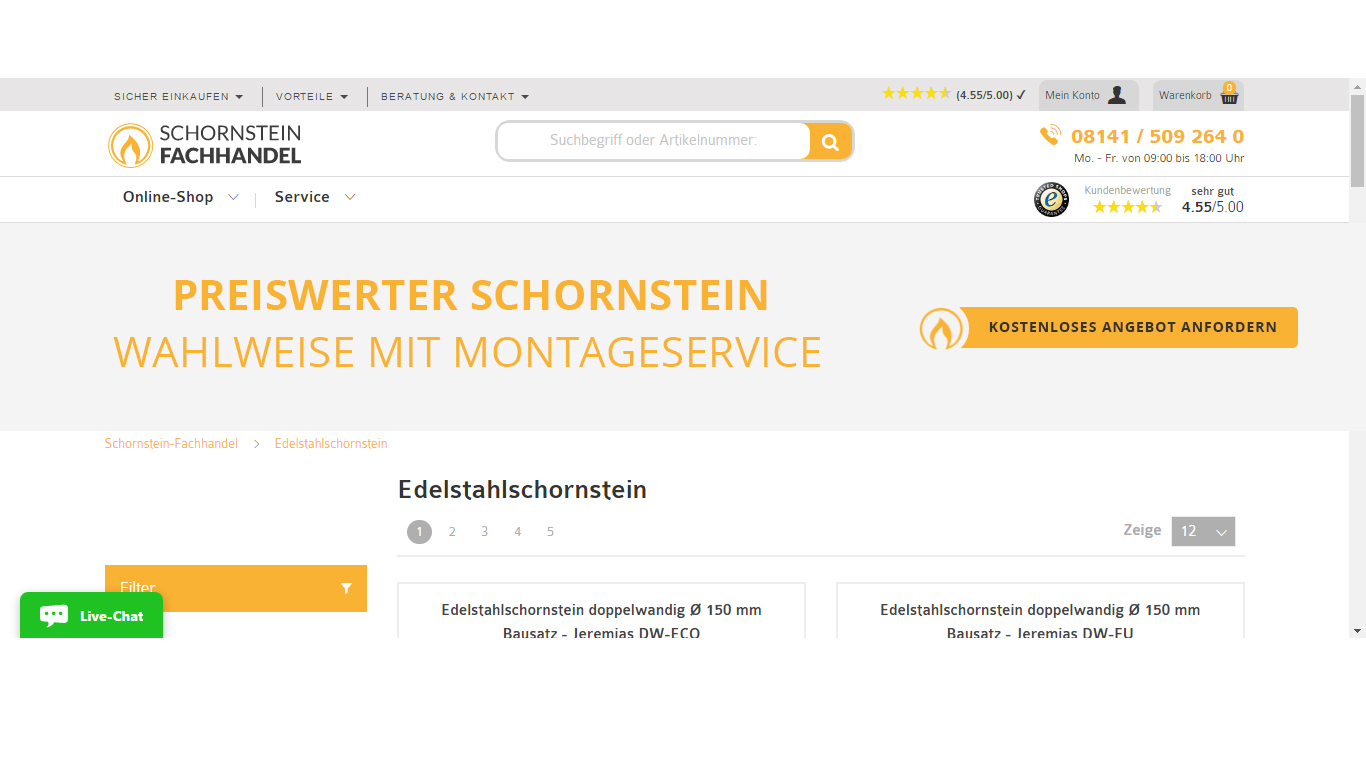Open the Live-Chat speech bubble icon
This screenshot has height=768, width=1366.
point(52,615)
